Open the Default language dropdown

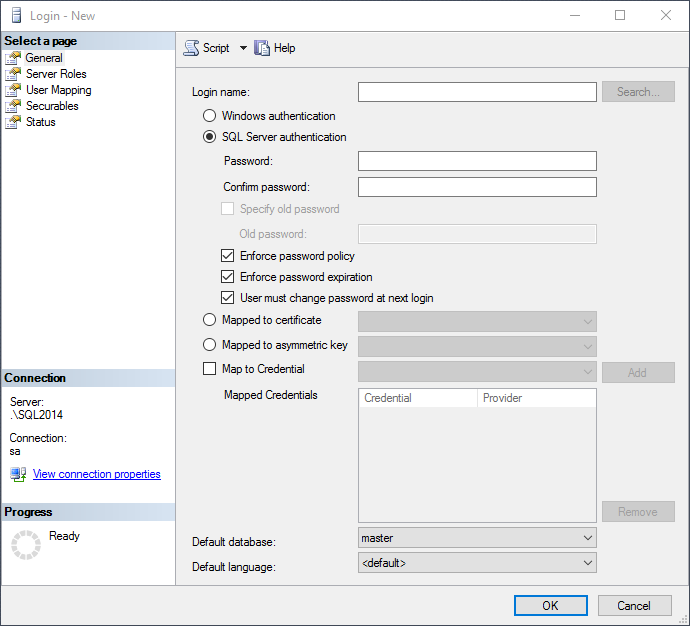(x=477, y=563)
